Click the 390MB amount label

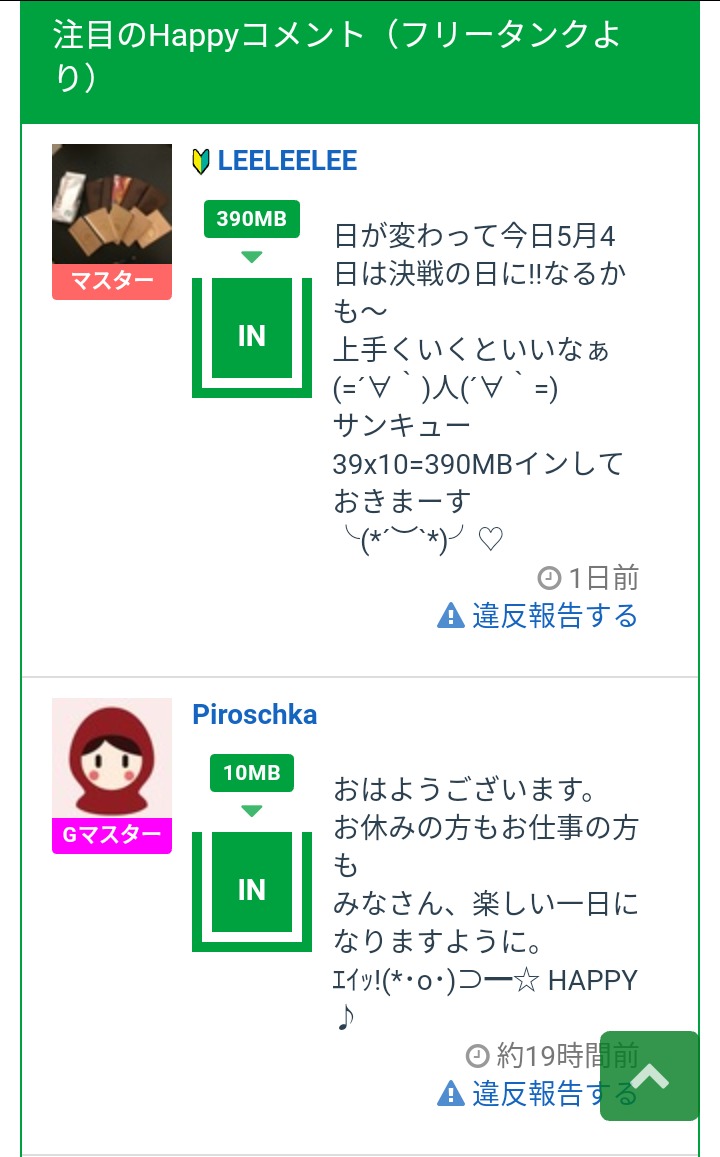coord(252,219)
